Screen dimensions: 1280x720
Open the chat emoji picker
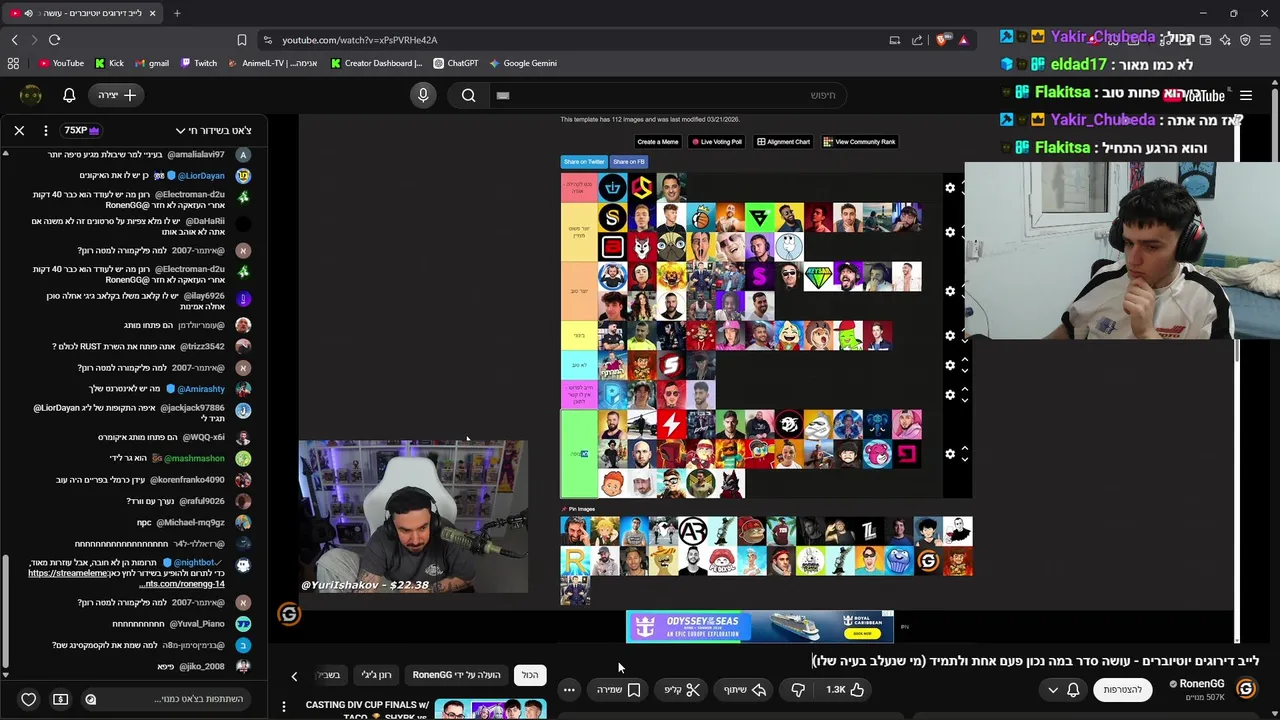point(90,699)
